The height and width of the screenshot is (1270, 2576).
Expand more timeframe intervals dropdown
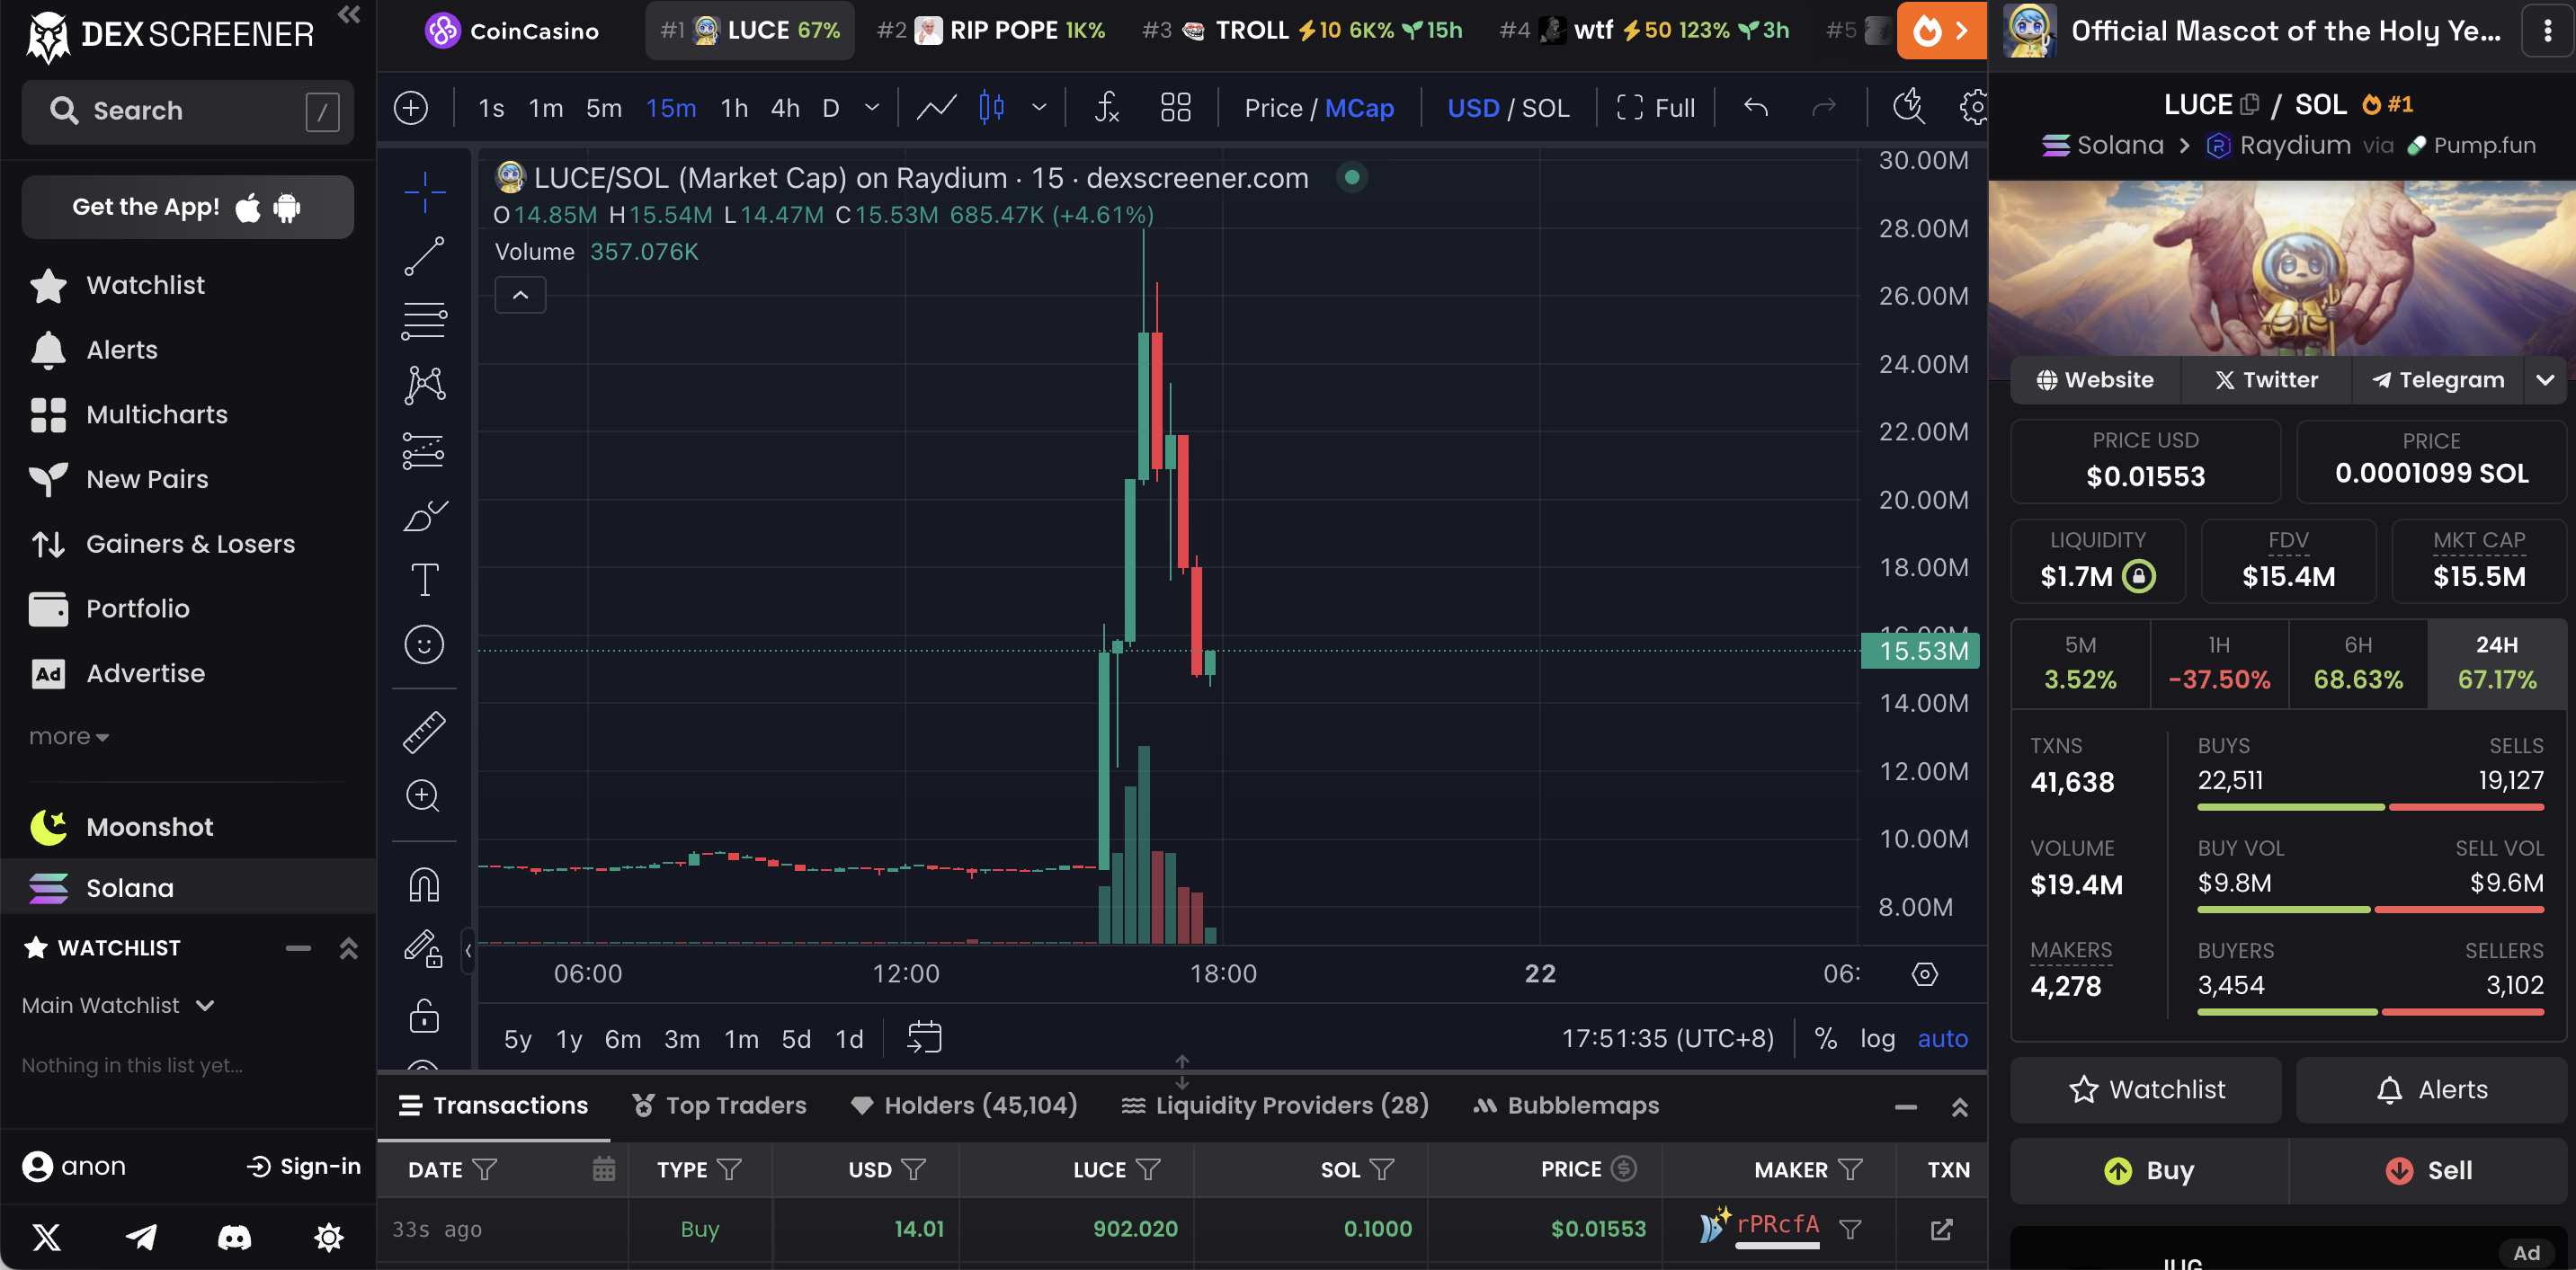tap(872, 108)
